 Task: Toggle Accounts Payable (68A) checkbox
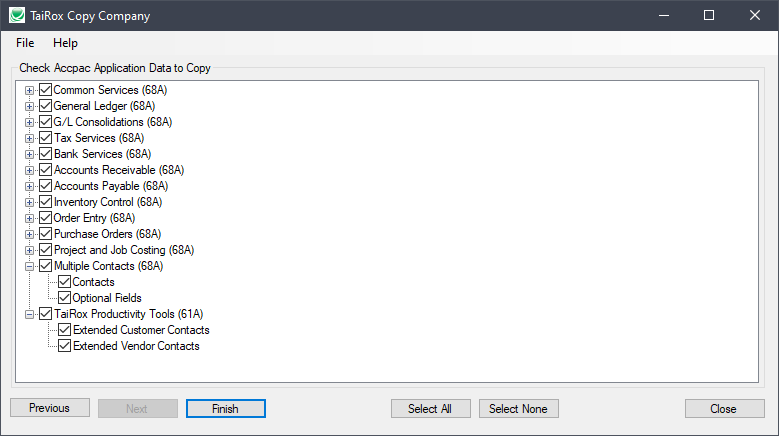[x=46, y=186]
